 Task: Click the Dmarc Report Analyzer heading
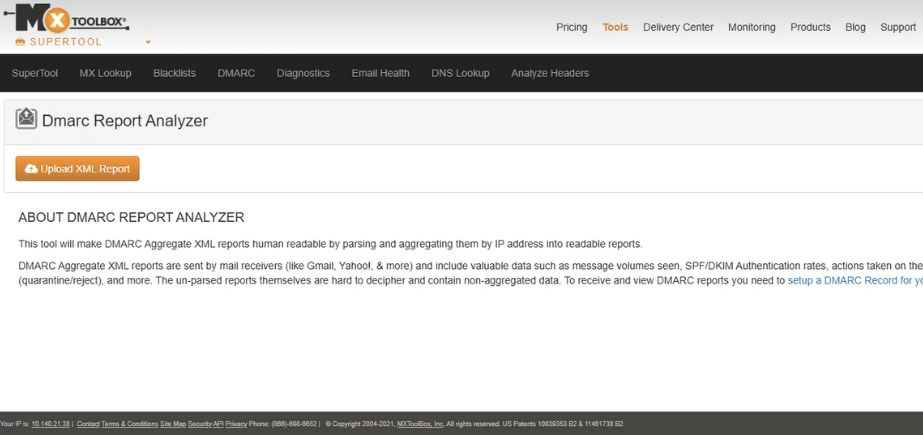(x=125, y=121)
